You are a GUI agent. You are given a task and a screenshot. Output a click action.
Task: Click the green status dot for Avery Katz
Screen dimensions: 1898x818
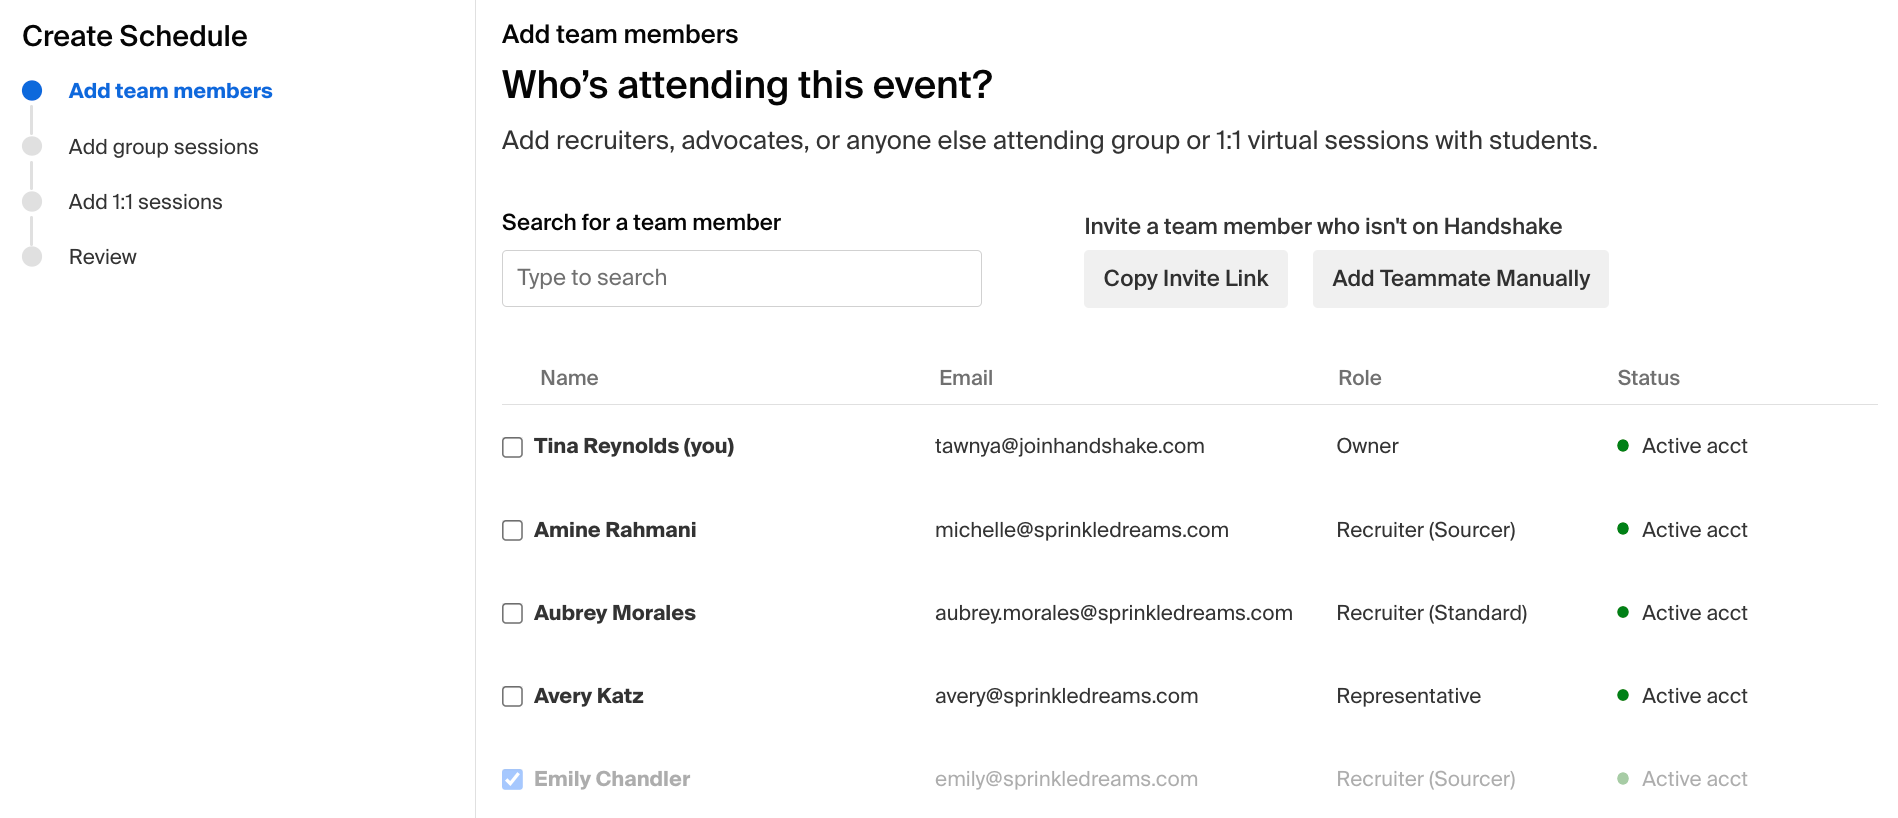coord(1625,696)
